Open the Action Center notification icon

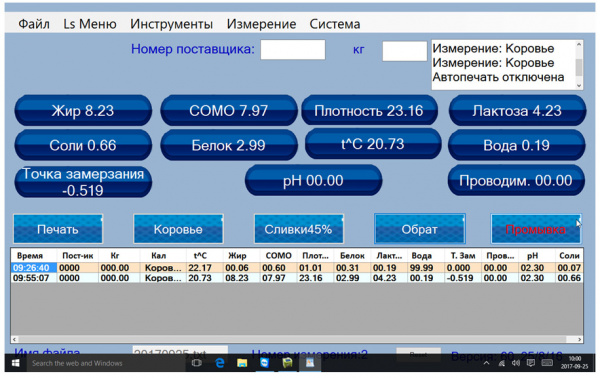pos(530,363)
